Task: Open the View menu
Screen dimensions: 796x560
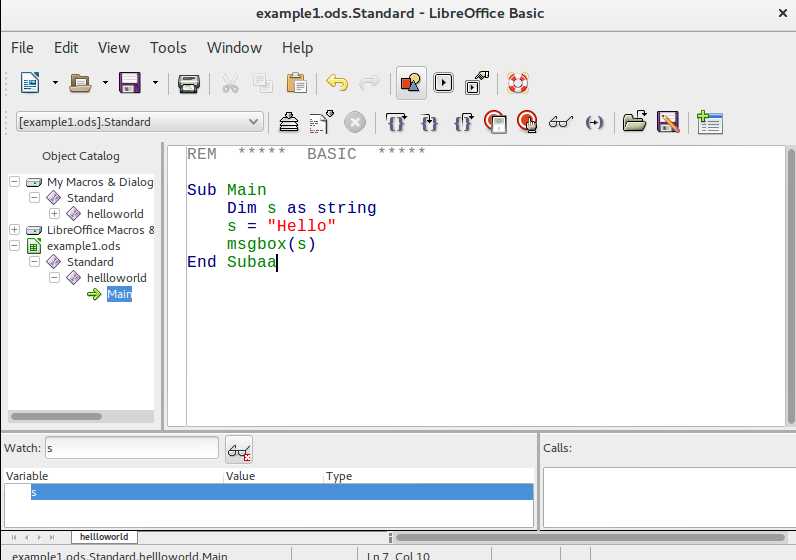Action: [114, 48]
